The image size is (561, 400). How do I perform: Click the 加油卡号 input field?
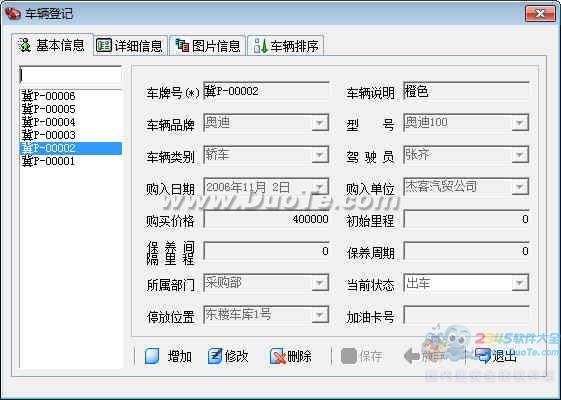coord(466,315)
